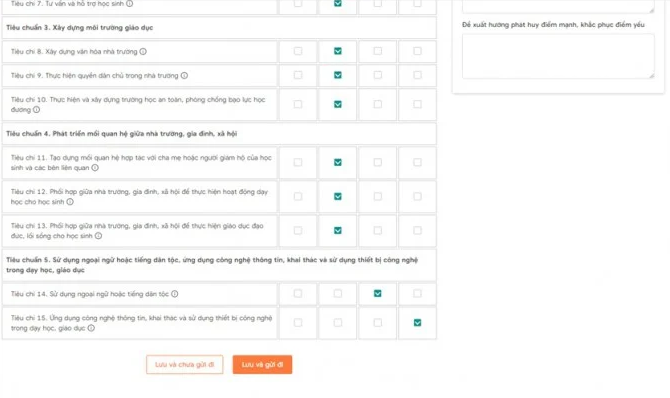Tick first-column checkbox for Tiêu chí 15

click(298, 322)
